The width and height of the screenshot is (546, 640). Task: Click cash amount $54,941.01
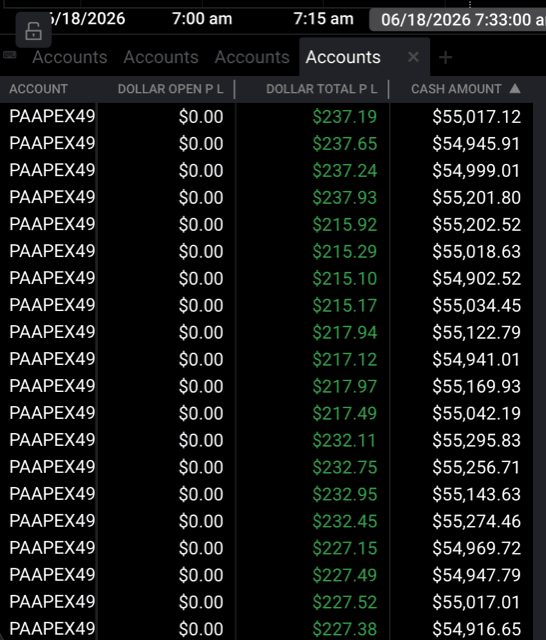(477, 359)
